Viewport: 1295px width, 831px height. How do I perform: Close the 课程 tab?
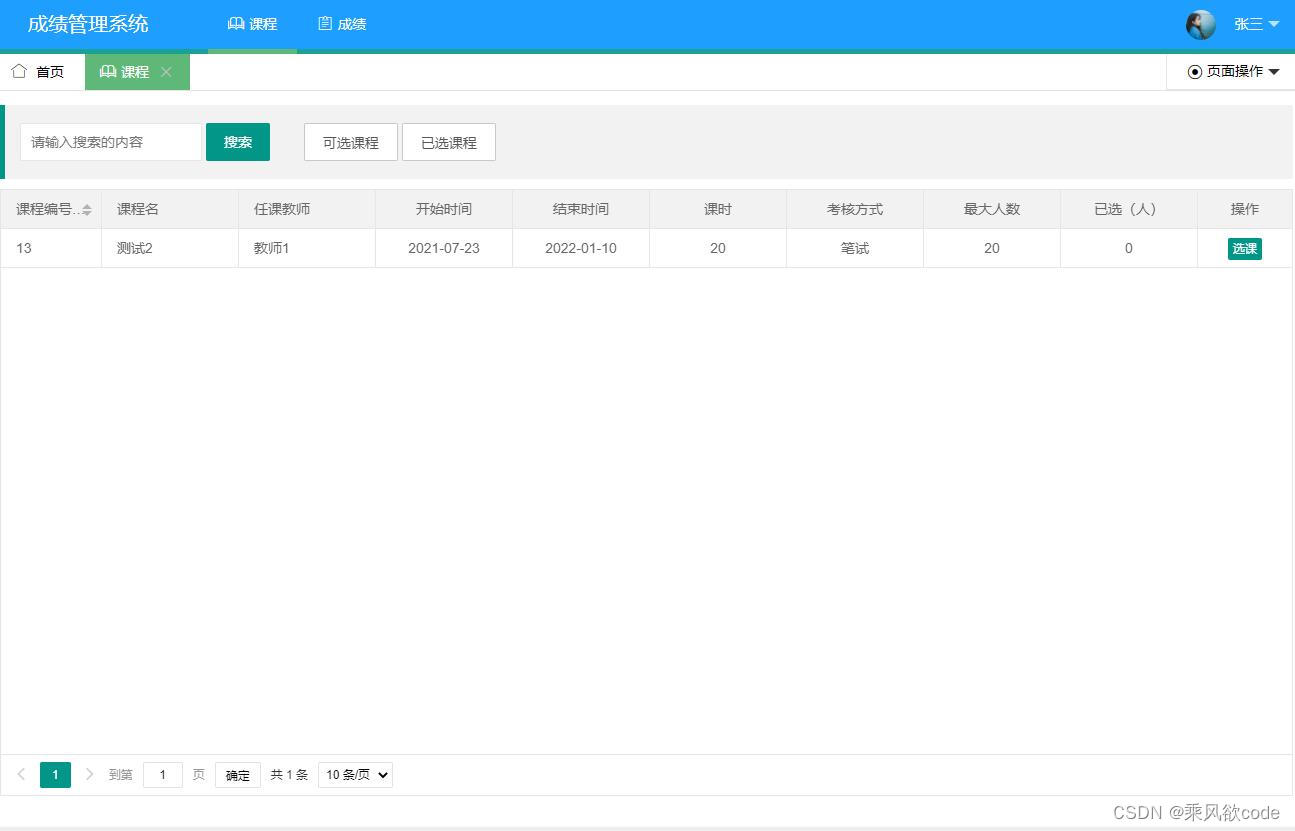point(166,71)
